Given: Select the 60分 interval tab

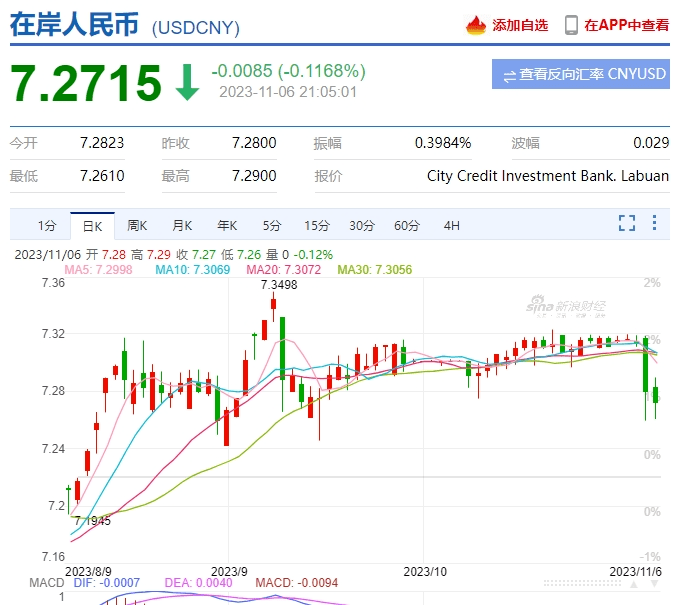Looking at the screenshot, I should (x=407, y=225).
